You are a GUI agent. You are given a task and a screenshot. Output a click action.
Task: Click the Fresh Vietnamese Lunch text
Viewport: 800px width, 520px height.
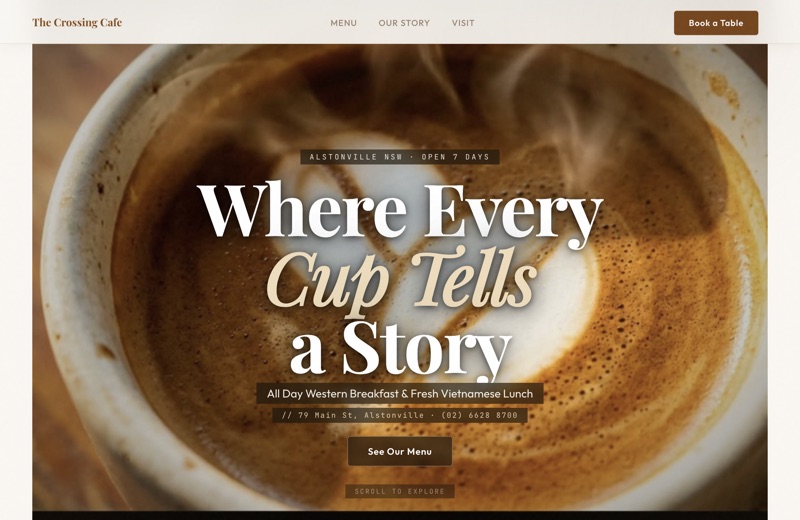pyautogui.click(x=471, y=393)
